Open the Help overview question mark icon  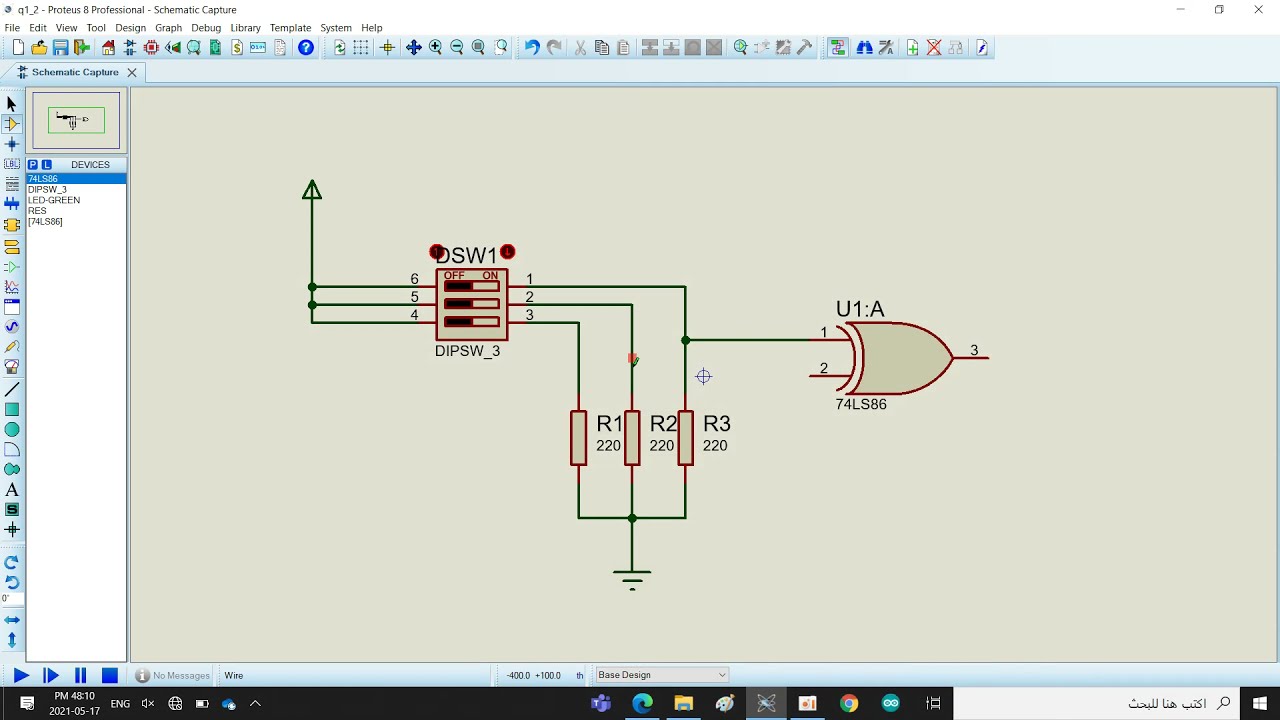point(306,47)
